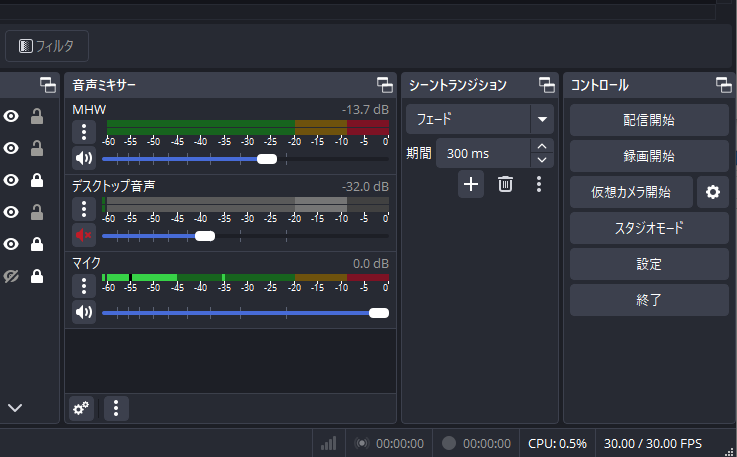Screen dimensions: 737x457
Task: Open virtual camera settings gear
Action: point(713,192)
